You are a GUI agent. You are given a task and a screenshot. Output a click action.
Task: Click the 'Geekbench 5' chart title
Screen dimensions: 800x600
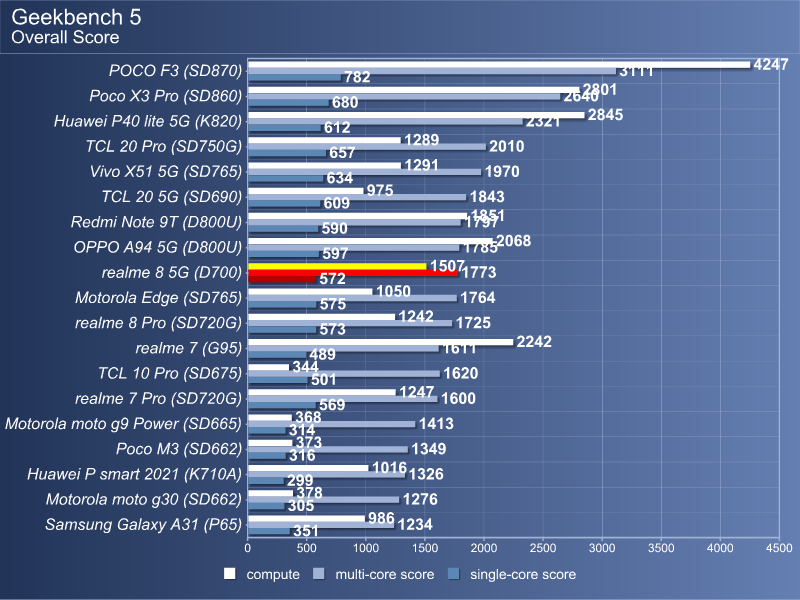coord(76,17)
